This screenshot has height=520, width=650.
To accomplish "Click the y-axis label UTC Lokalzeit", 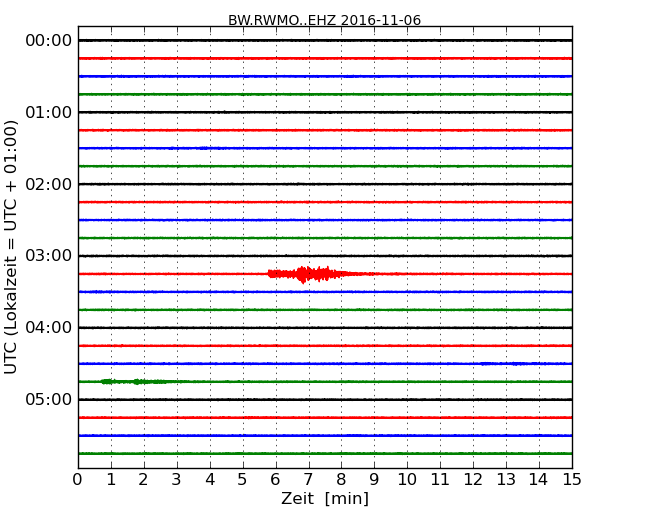I will pos(11,247).
